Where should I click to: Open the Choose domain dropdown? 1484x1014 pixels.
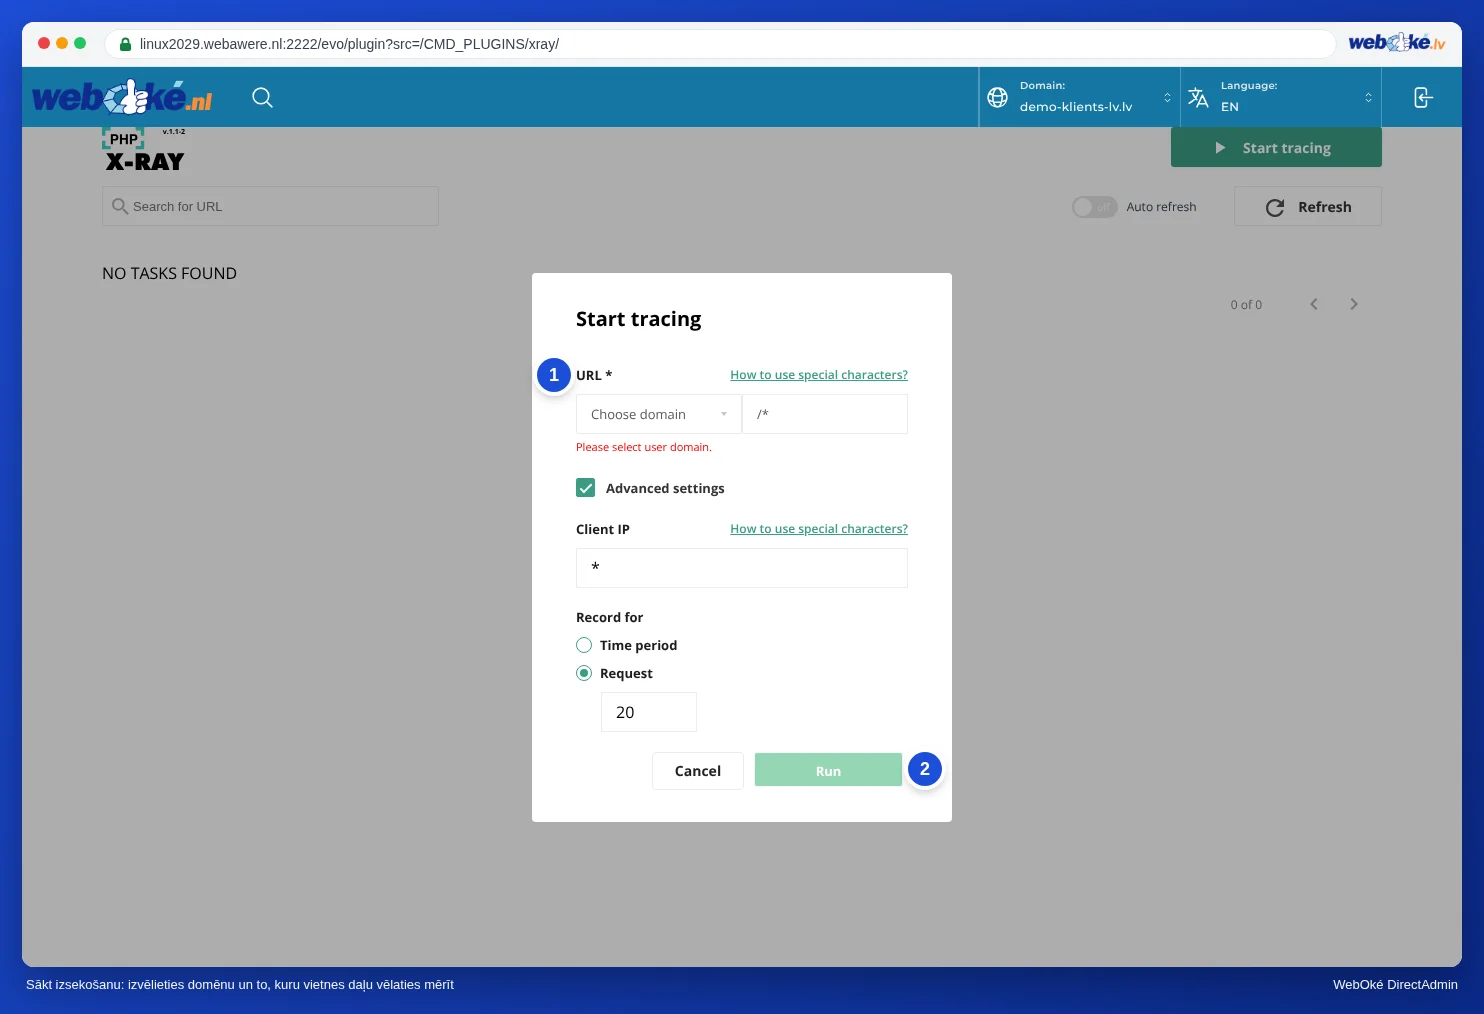(659, 414)
